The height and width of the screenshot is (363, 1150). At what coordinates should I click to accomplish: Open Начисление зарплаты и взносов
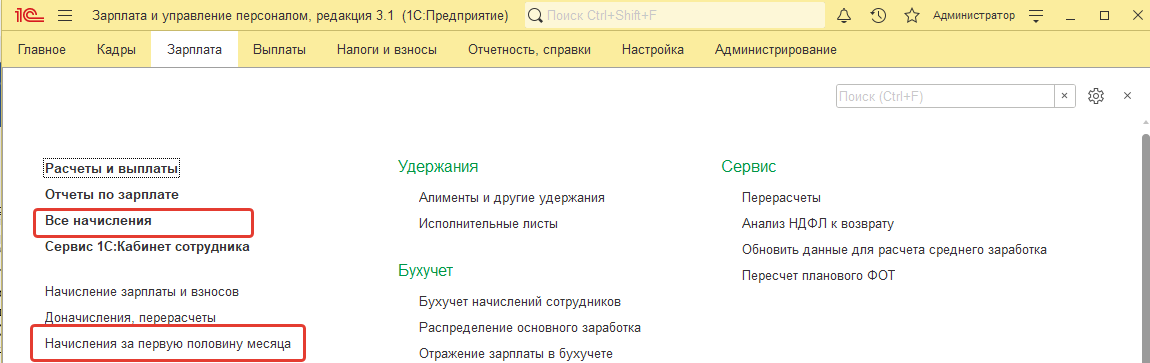(x=142, y=292)
